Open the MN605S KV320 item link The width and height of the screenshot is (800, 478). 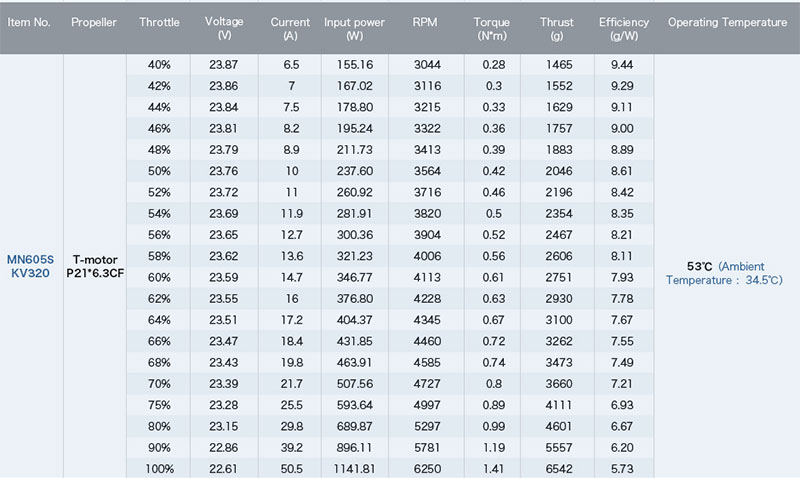30,266
